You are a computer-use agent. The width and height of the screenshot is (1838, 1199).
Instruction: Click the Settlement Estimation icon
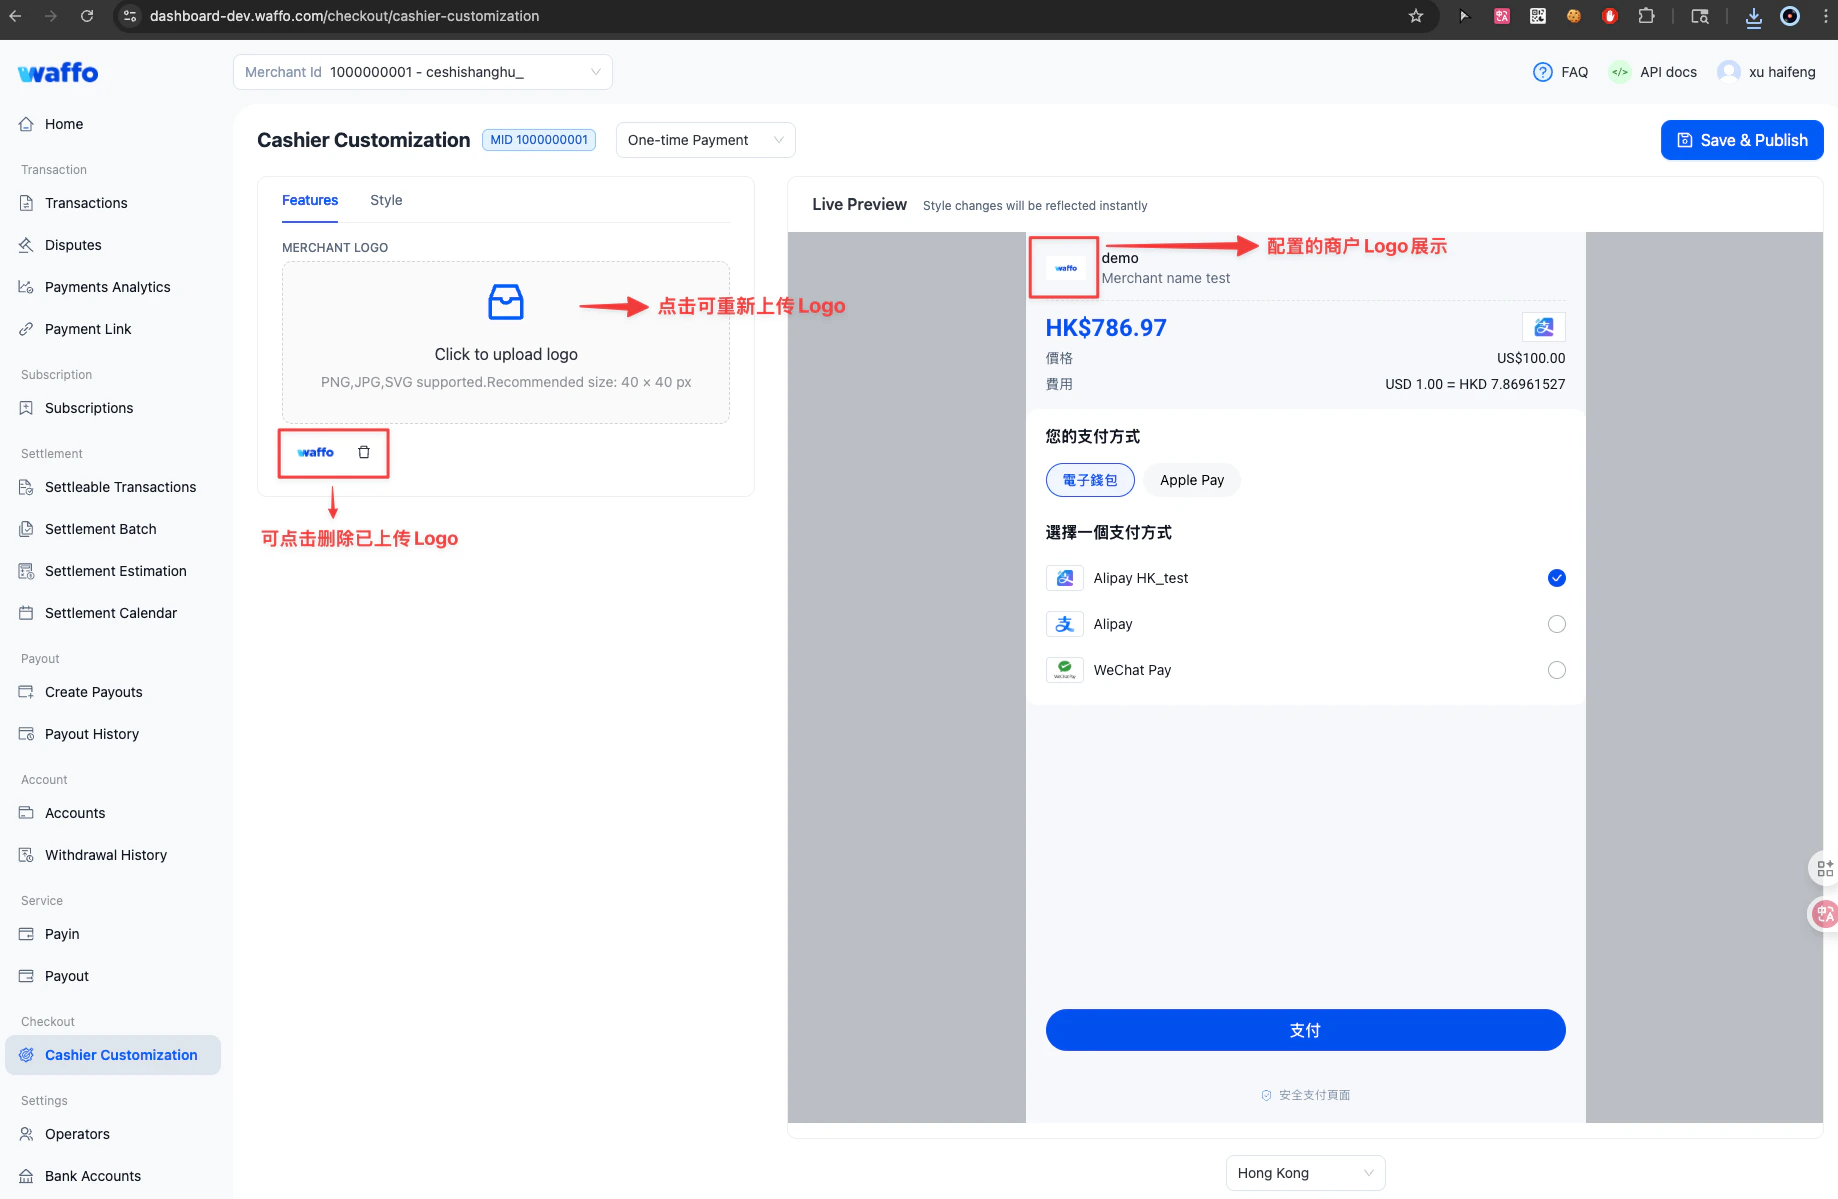(26, 571)
